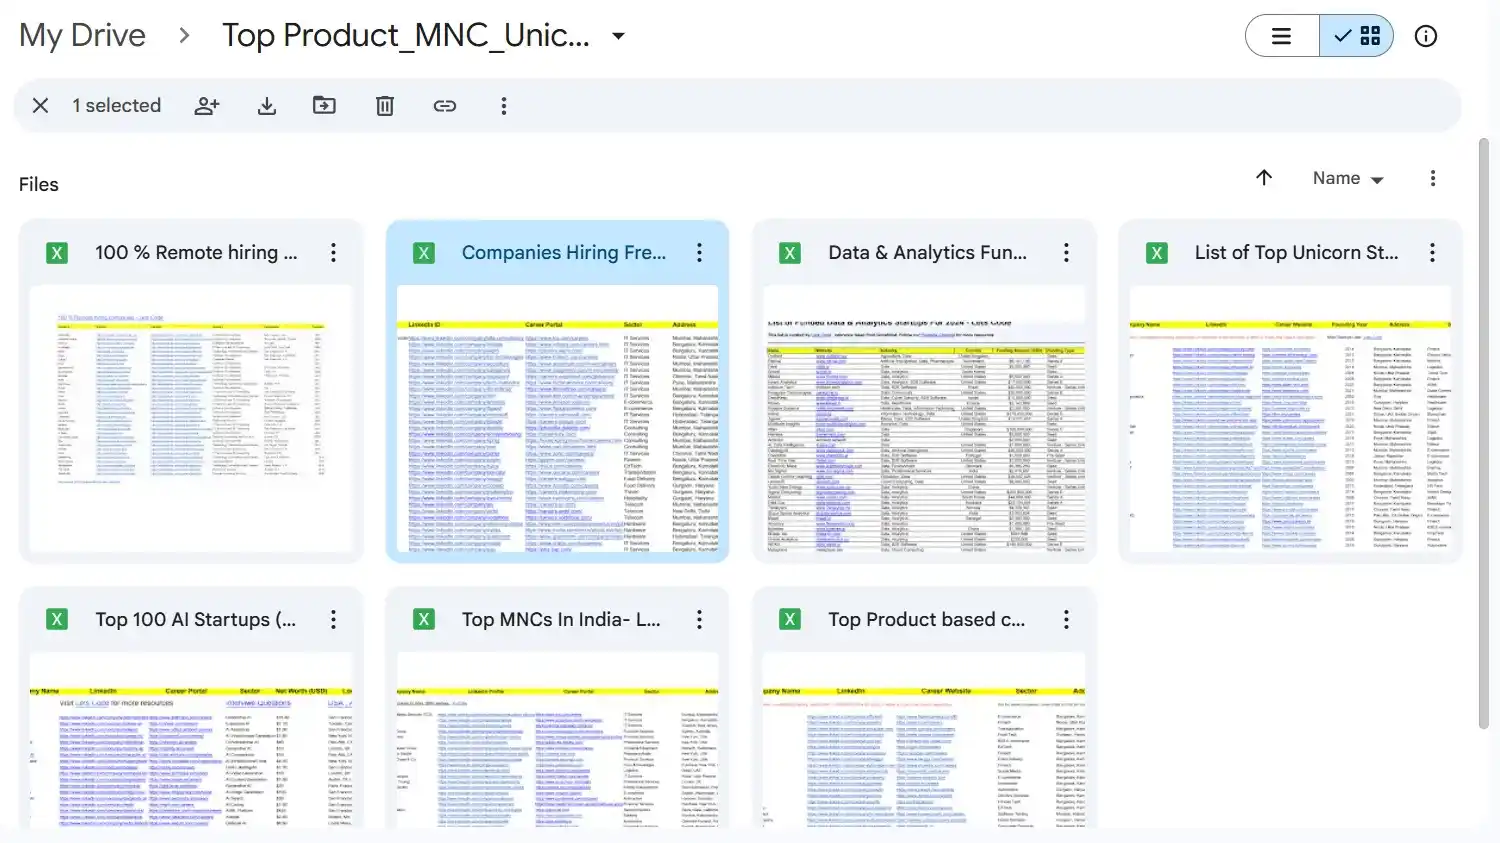Image resolution: width=1500 pixels, height=843 pixels.
Task: Download the selected file
Action: pos(267,105)
